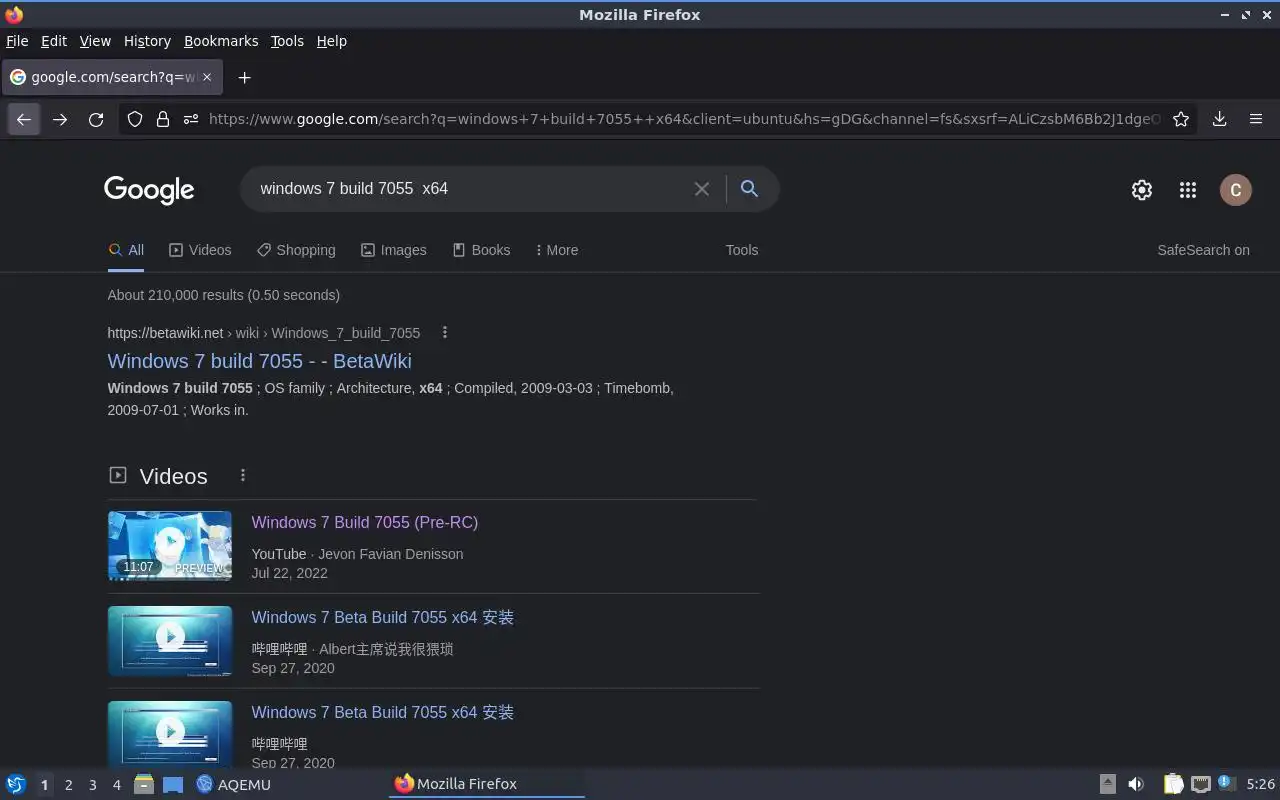This screenshot has height=800, width=1280.
Task: Open a new tab with the plus button
Action: 244,77
